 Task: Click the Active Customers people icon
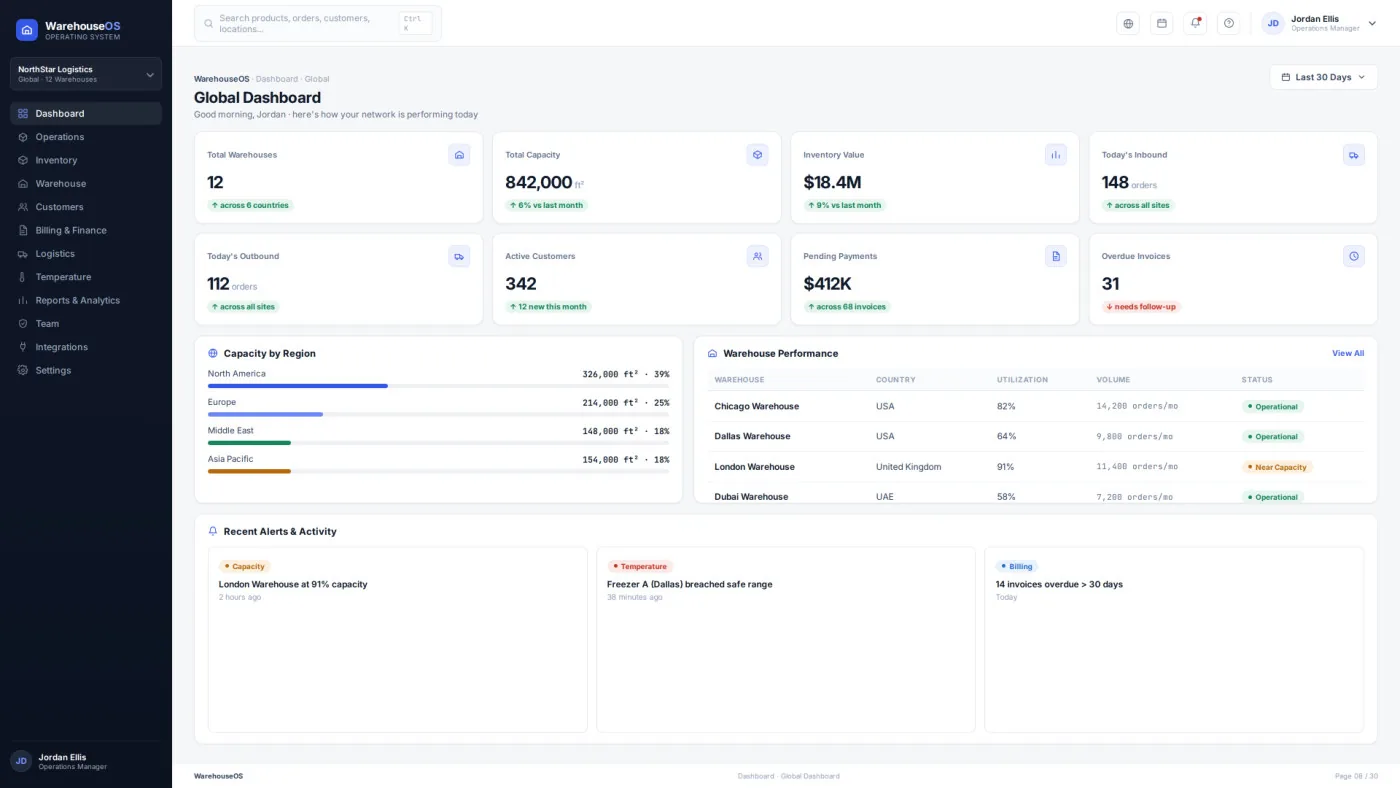[757, 256]
